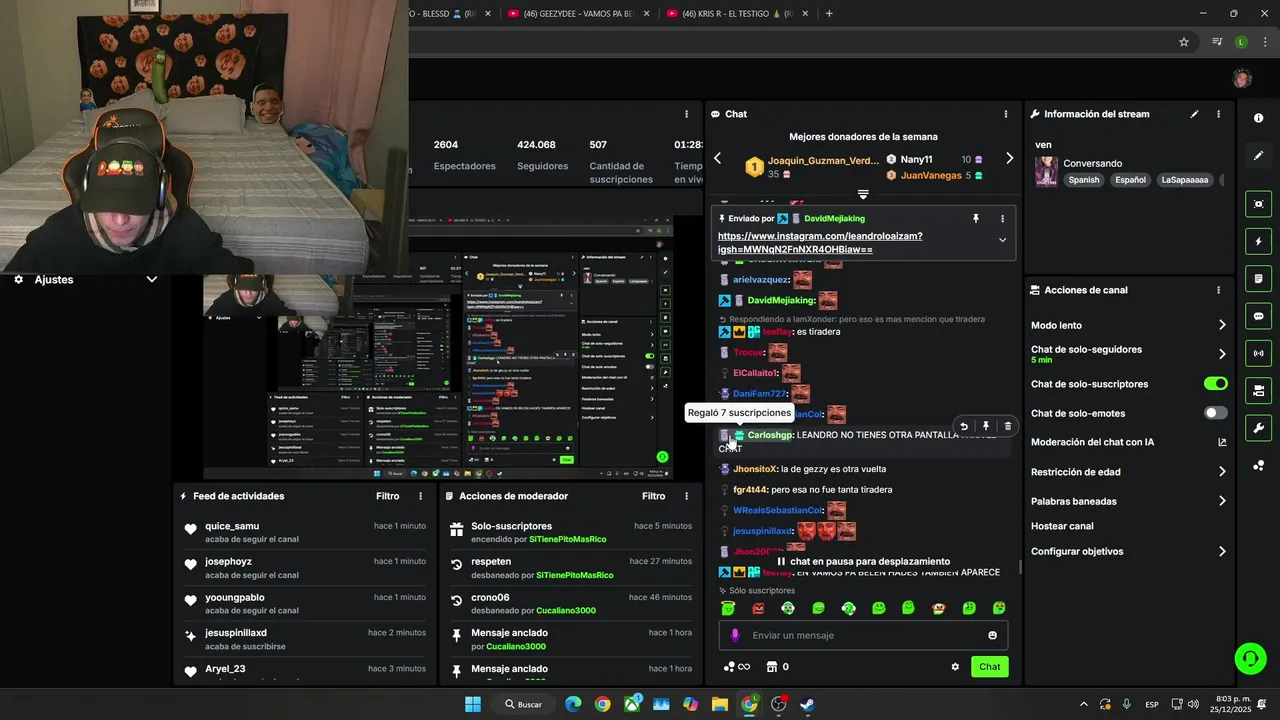The width and height of the screenshot is (1280, 720).
Task: Open File Explorer from taskbar
Action: [719, 704]
